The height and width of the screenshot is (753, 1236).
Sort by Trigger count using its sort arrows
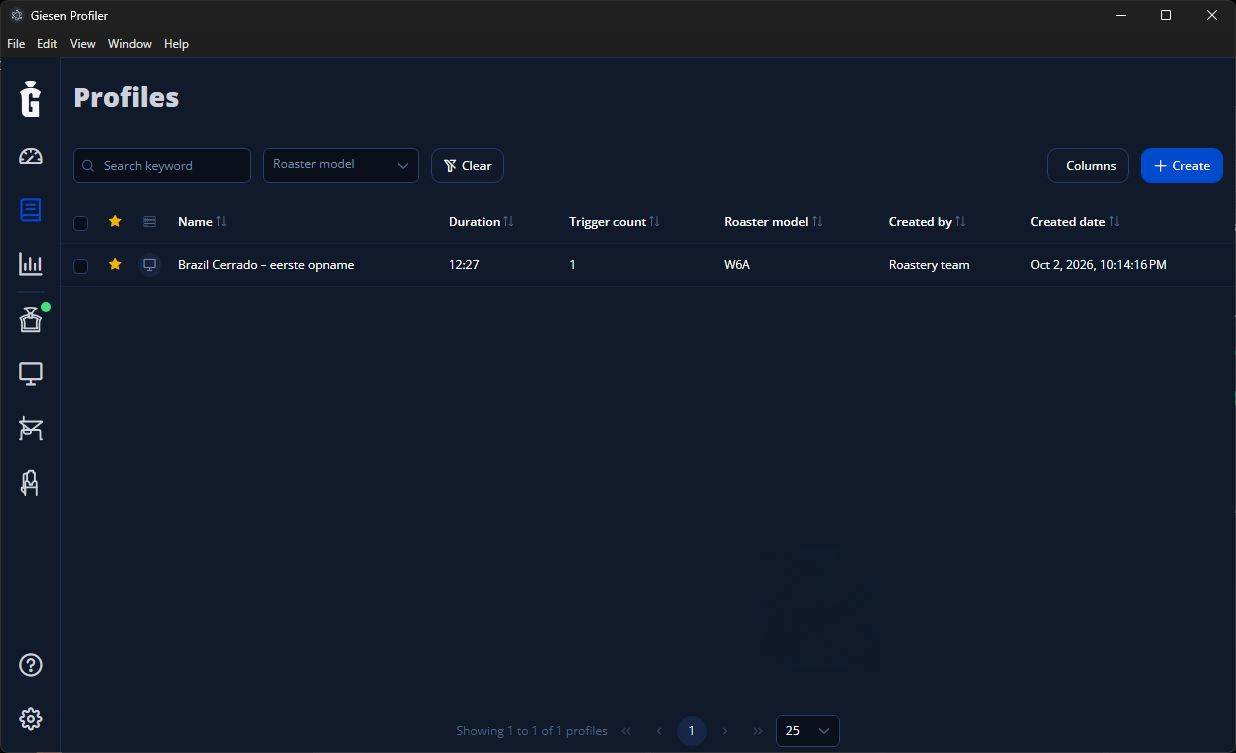(655, 221)
